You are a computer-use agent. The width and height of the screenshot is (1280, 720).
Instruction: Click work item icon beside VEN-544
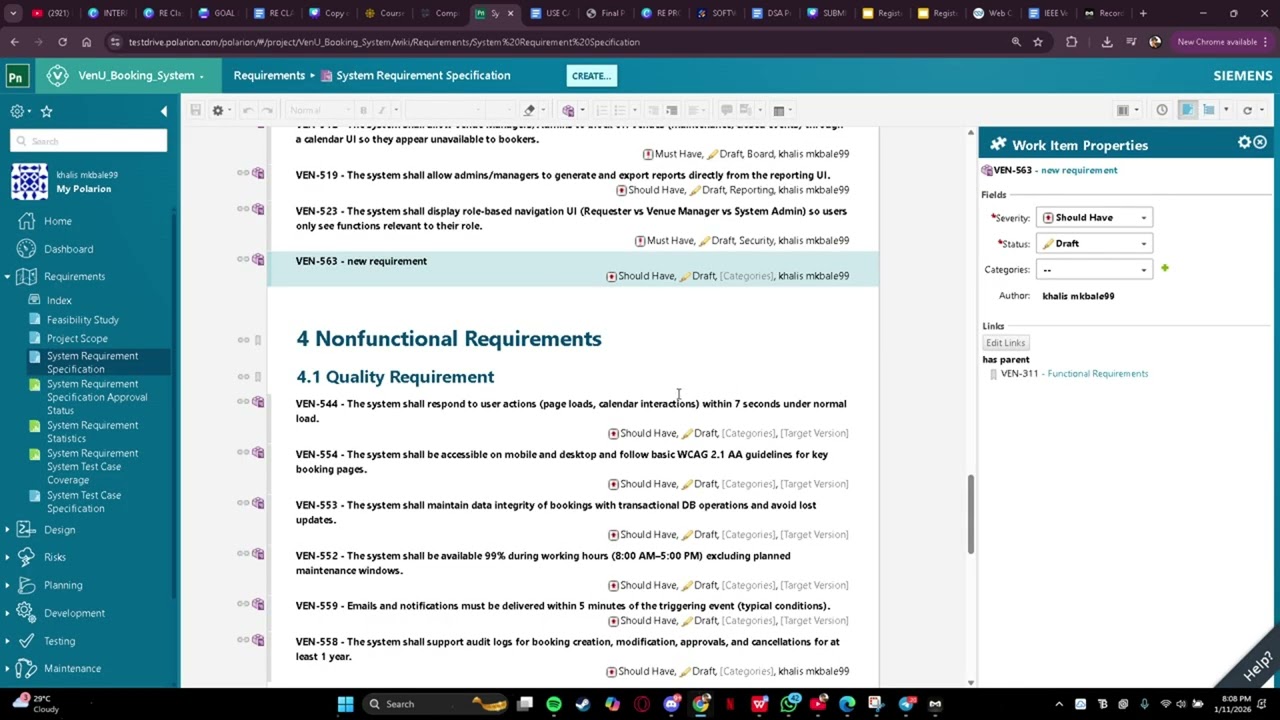pos(258,402)
